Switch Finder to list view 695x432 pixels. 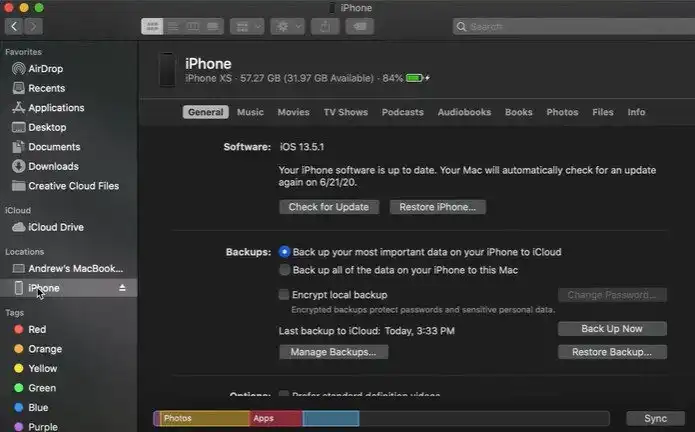click(x=173, y=27)
